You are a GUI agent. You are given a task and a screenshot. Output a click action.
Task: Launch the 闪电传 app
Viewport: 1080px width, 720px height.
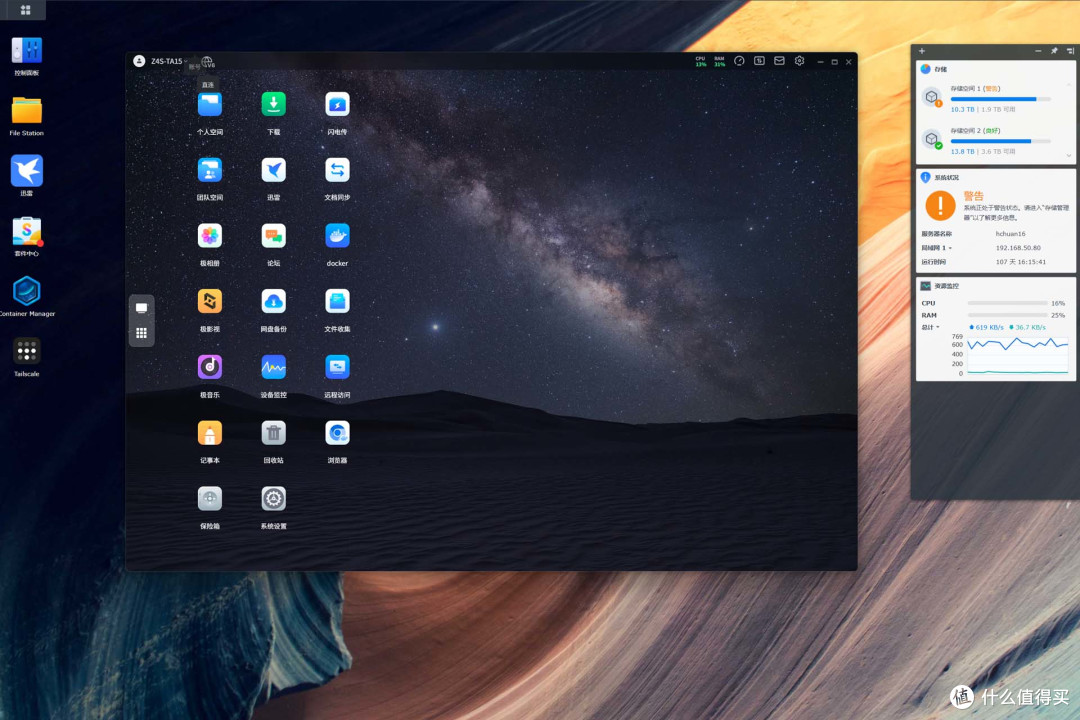click(x=337, y=105)
